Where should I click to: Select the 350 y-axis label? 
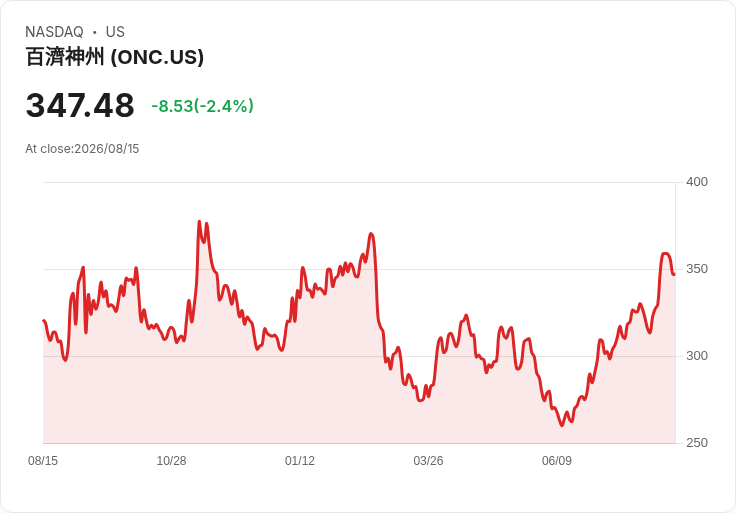click(x=697, y=269)
